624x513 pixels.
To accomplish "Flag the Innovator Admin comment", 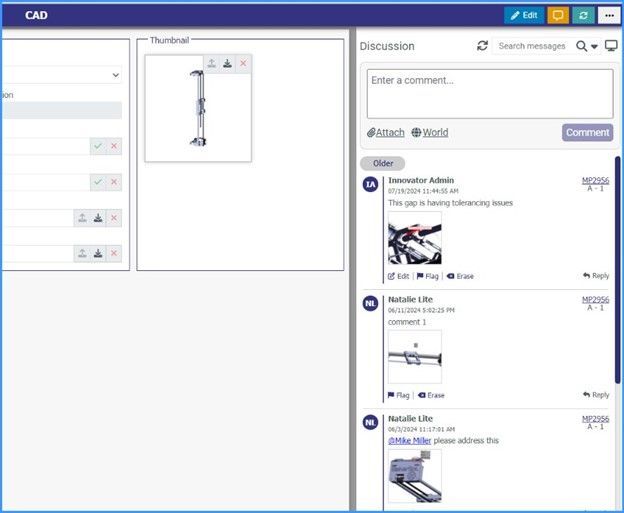I will coord(427,276).
